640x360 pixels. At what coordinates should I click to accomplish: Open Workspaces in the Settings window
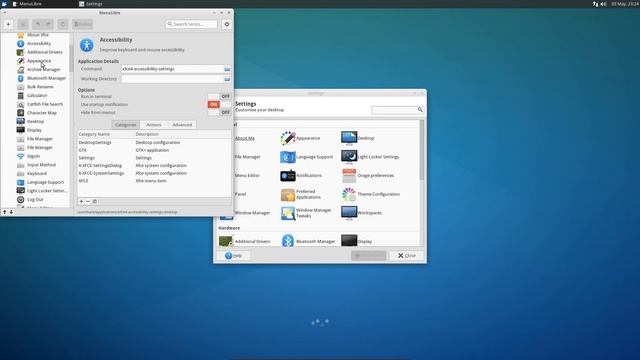tap(362, 213)
